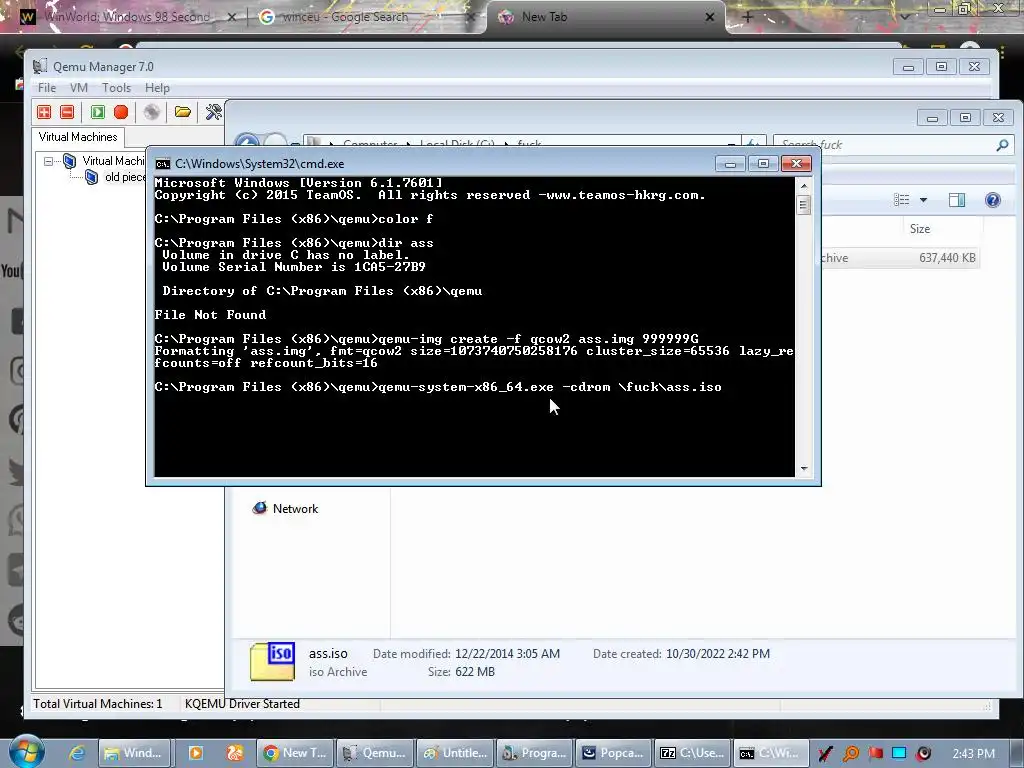
Task: Launch Internet Explorer from the taskbar
Action: [78, 753]
